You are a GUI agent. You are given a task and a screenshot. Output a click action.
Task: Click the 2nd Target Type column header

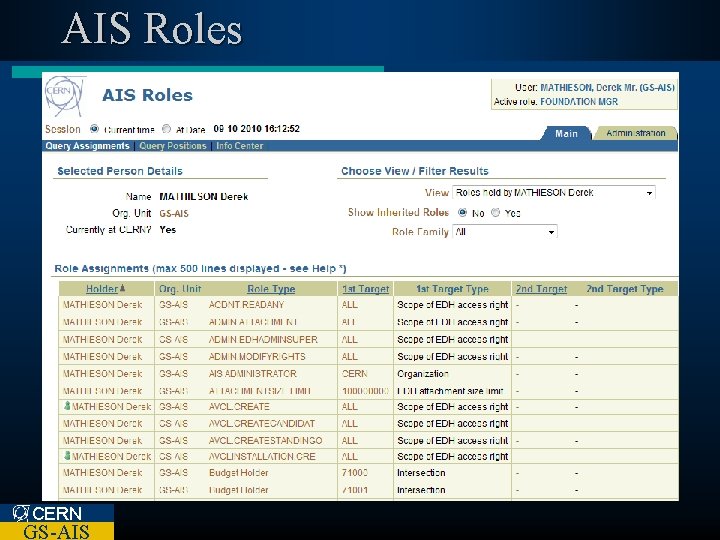625,289
